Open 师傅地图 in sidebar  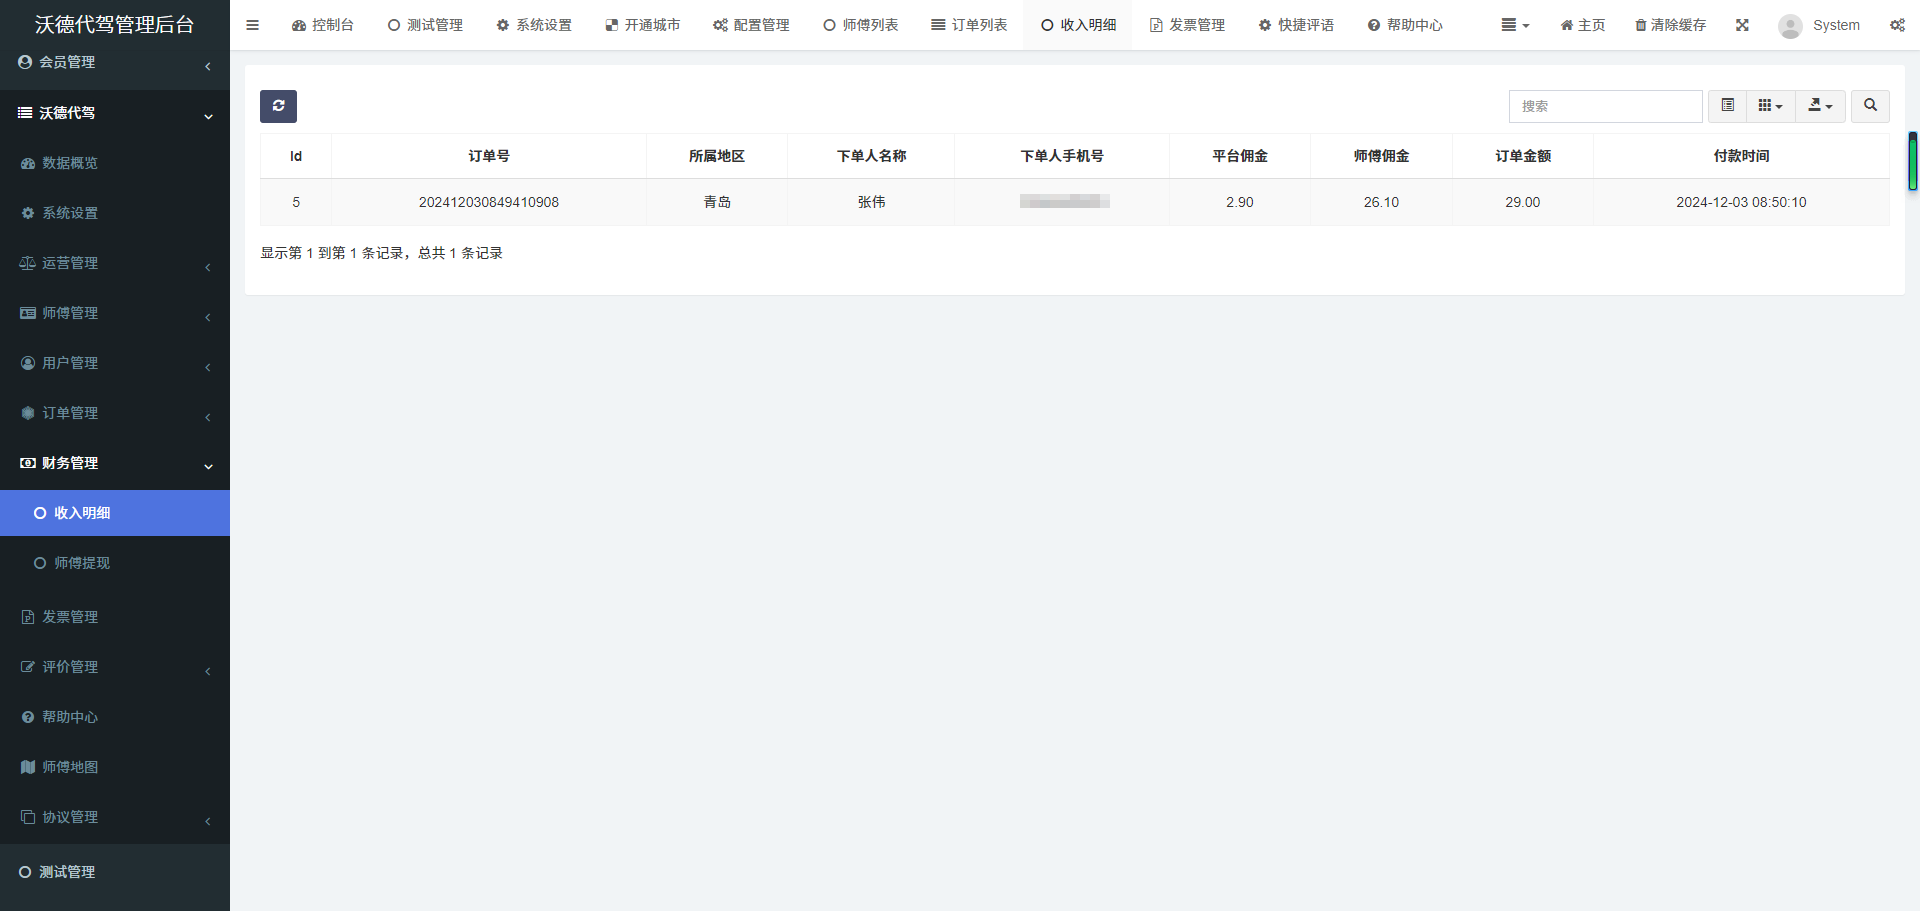tap(115, 767)
